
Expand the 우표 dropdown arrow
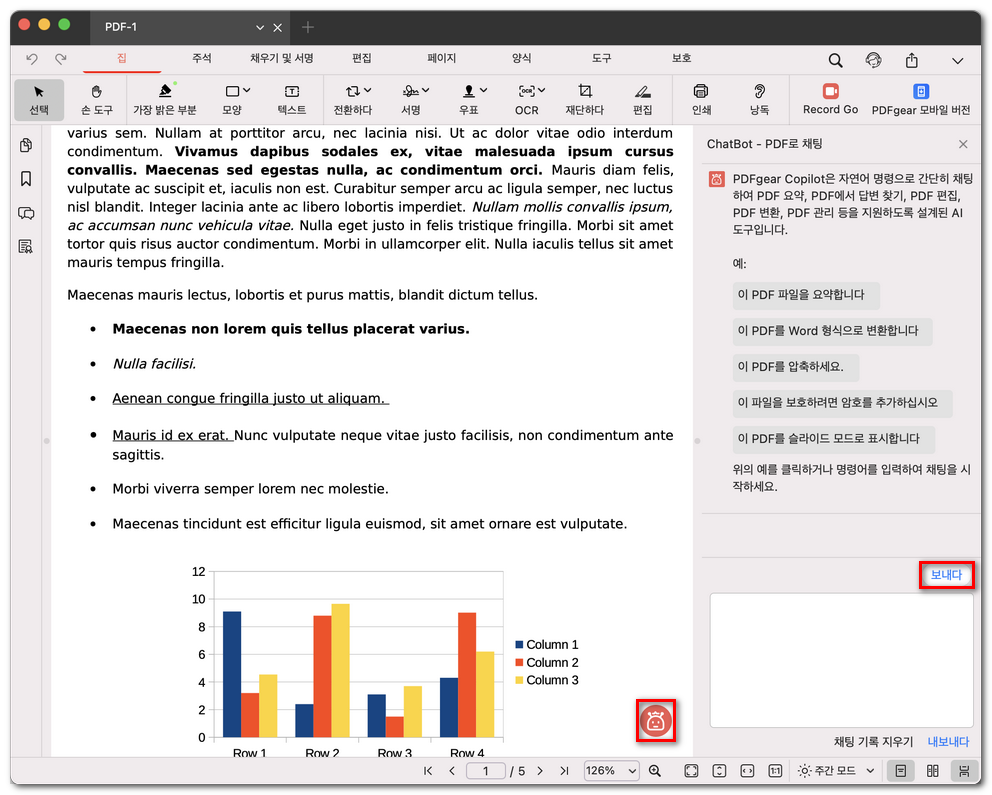coord(483,91)
